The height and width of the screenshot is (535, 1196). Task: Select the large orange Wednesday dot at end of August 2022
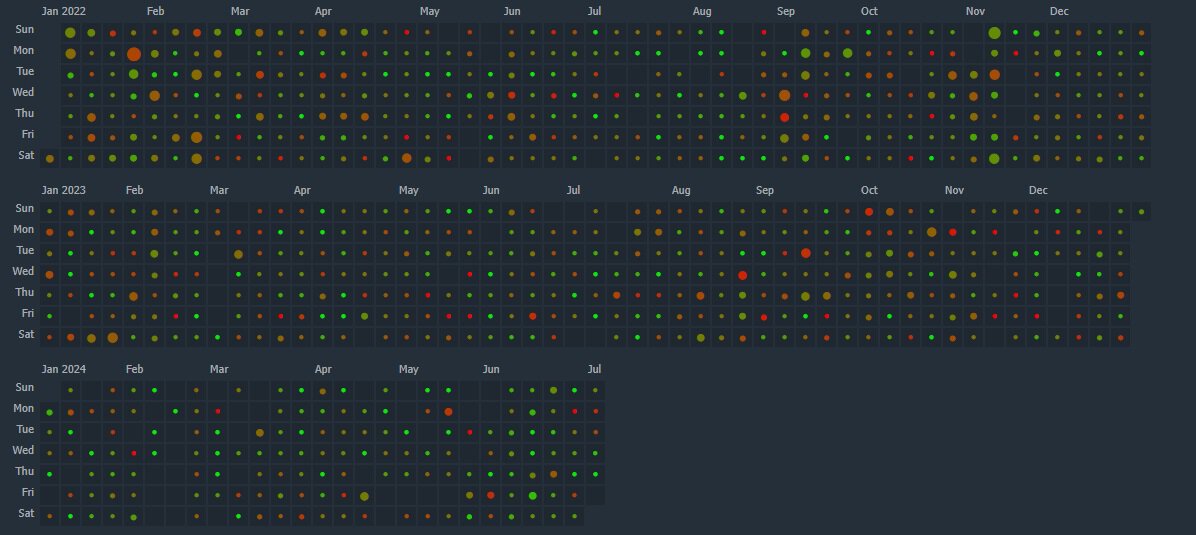[784, 96]
